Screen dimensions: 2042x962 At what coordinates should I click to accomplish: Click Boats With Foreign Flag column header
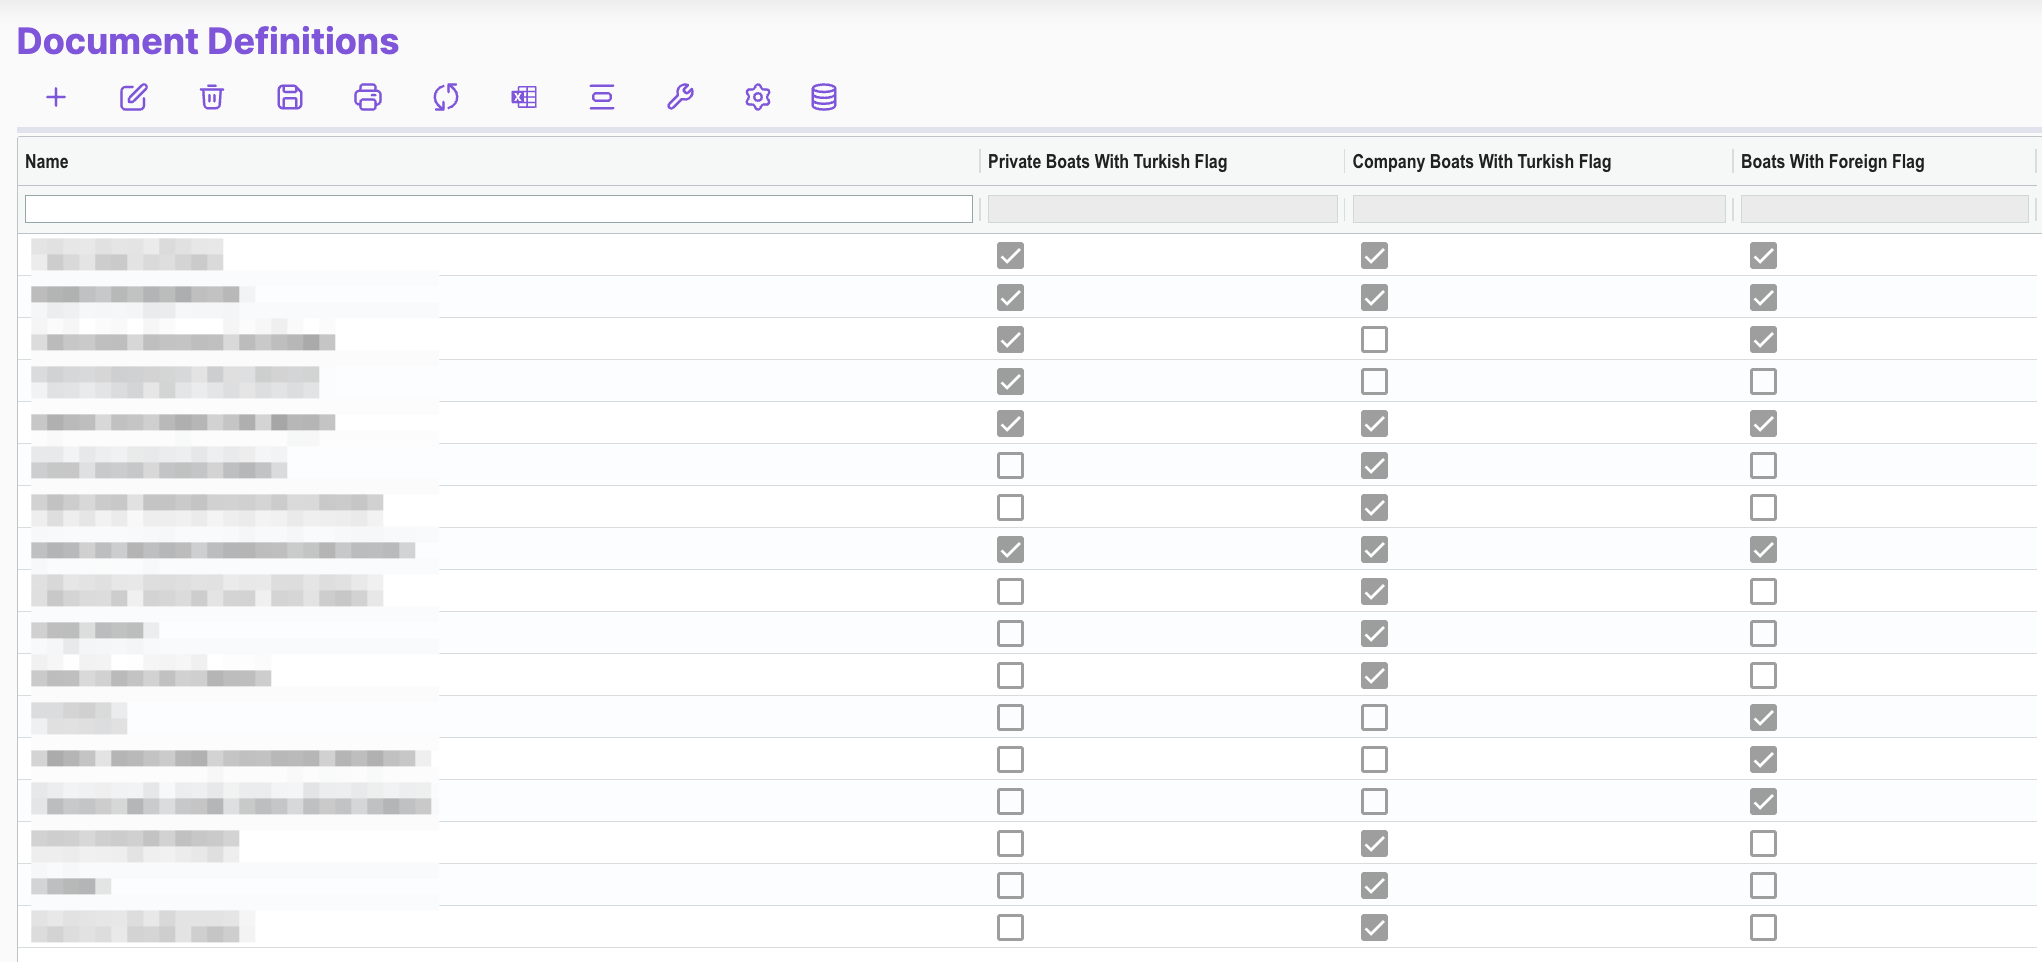[1832, 162]
